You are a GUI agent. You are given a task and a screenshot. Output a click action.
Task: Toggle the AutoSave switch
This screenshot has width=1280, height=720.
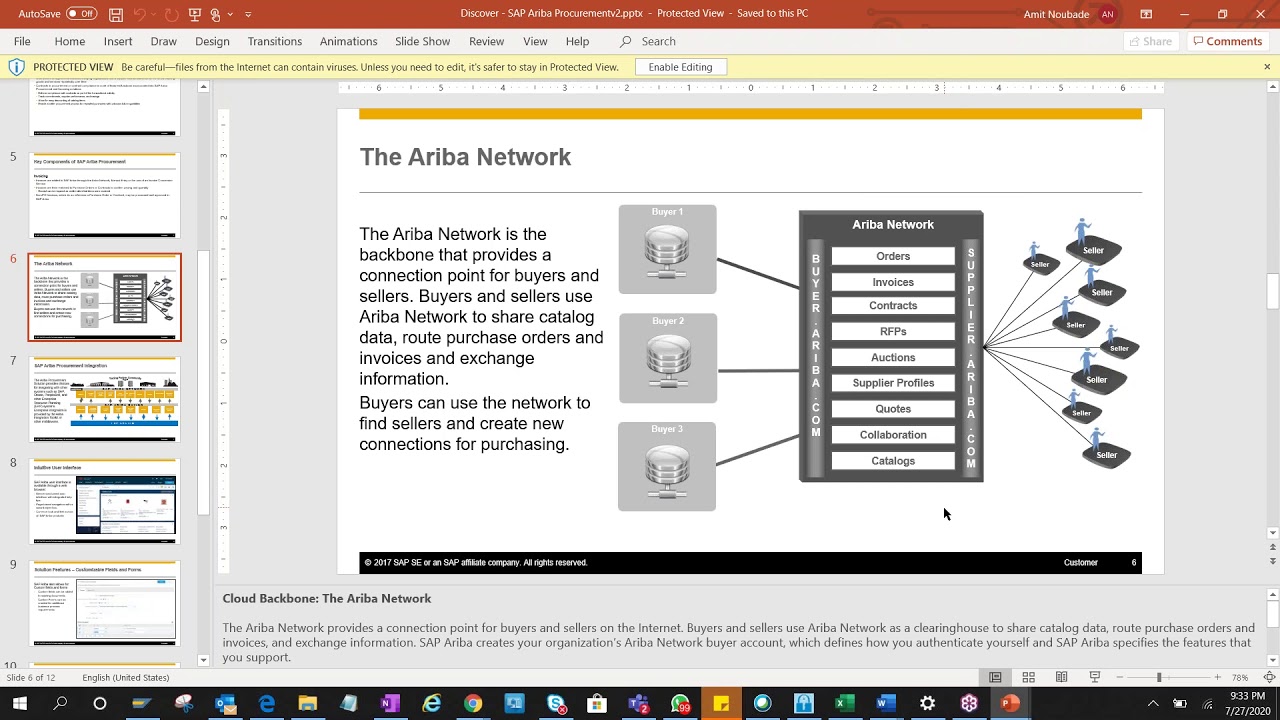point(82,14)
